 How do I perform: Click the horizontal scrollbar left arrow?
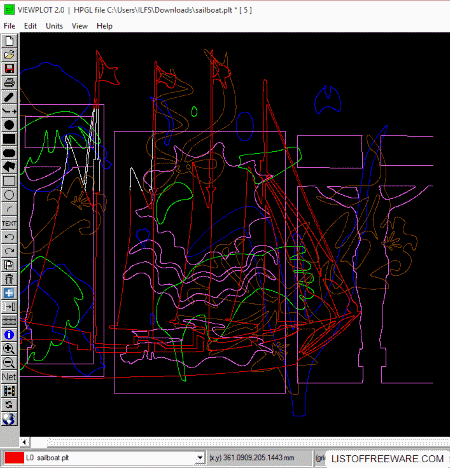pos(24,442)
